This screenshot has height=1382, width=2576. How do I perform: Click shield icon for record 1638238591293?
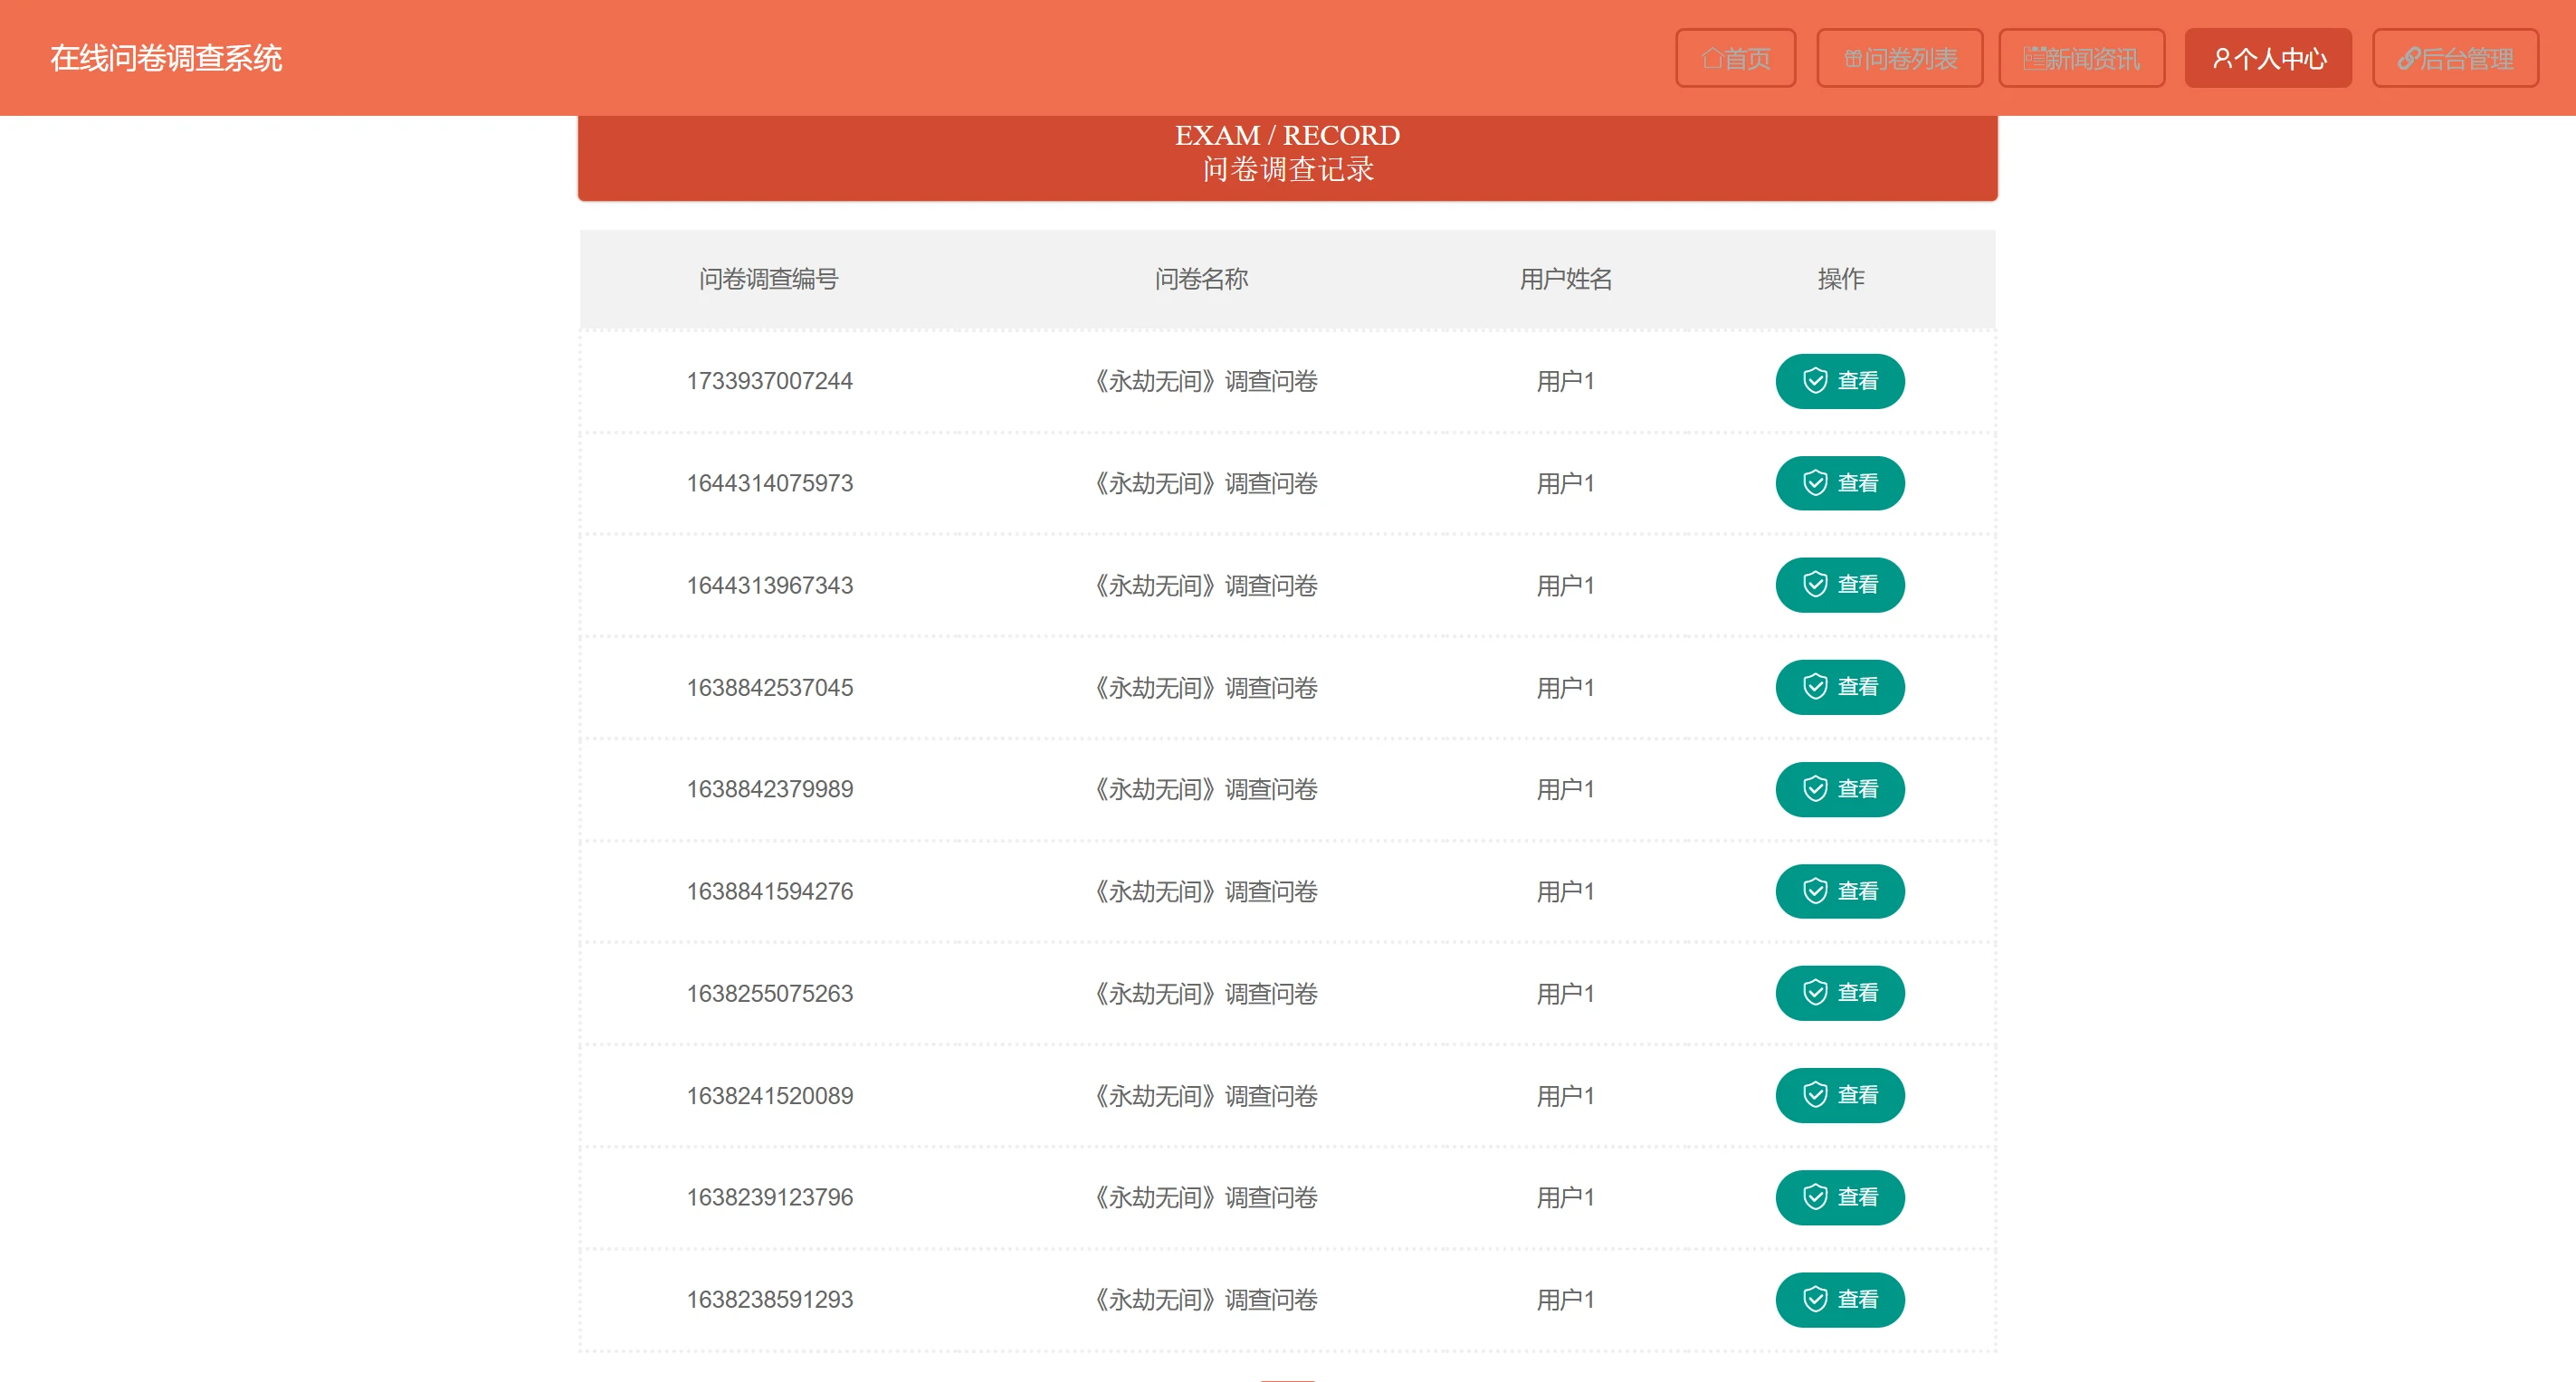click(x=1814, y=1299)
